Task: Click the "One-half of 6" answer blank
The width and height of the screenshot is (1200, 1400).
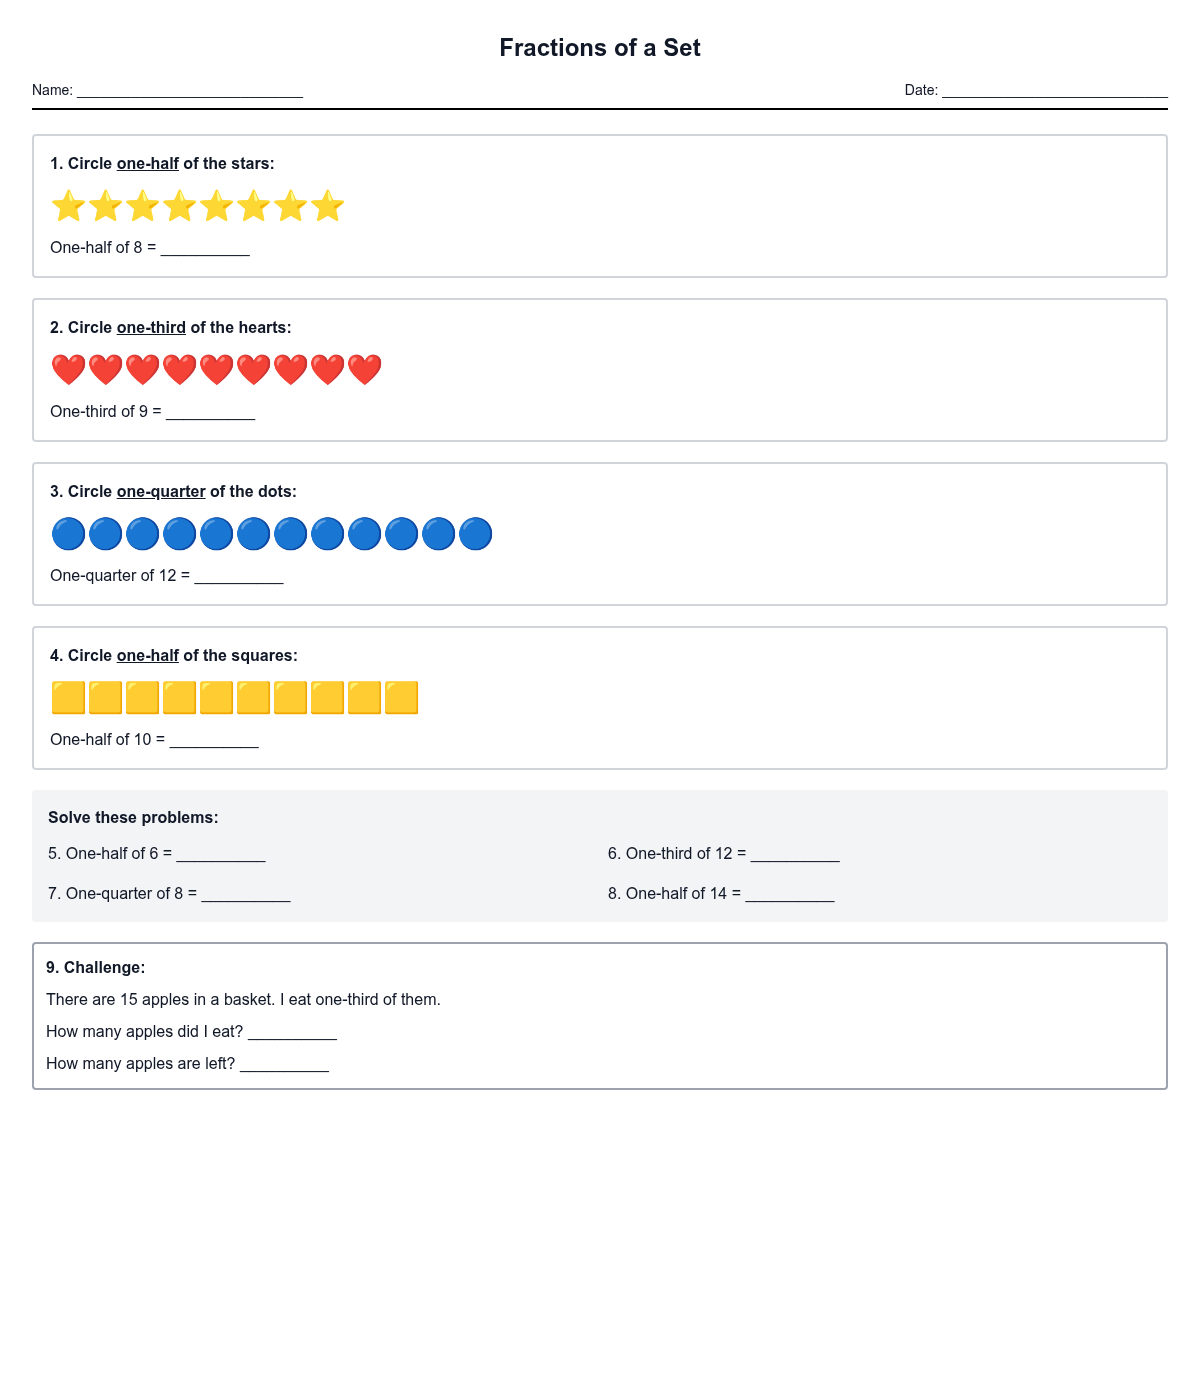Action: 221,854
